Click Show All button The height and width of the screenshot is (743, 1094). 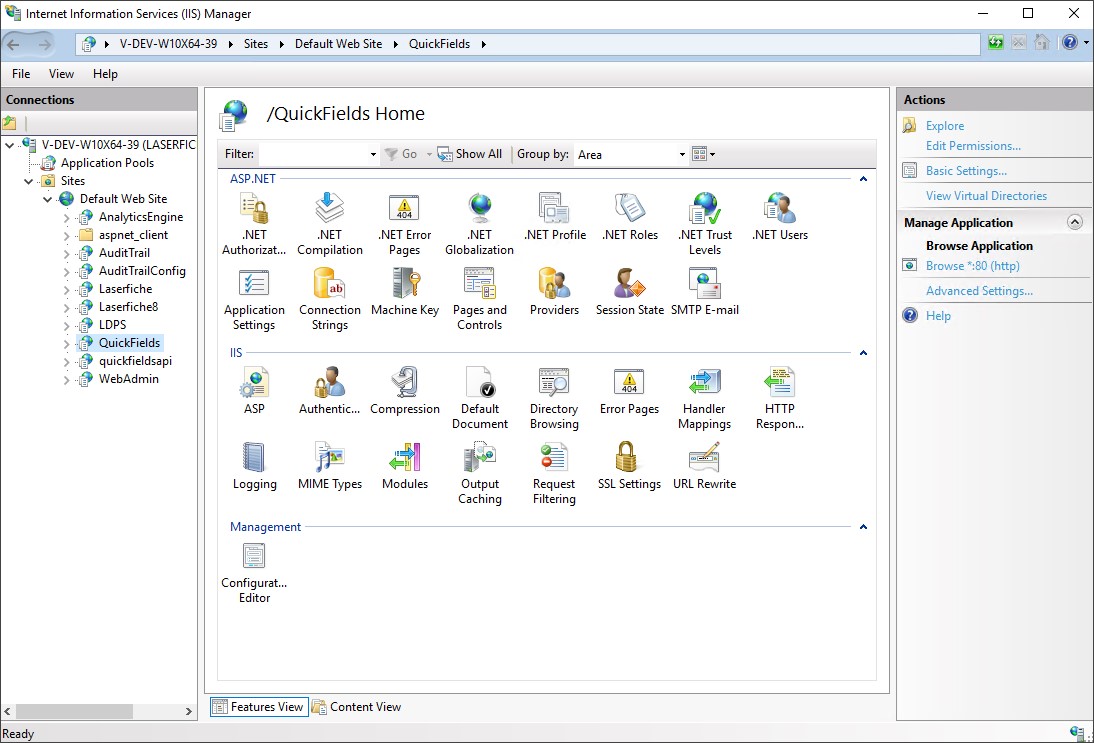pyautogui.click(x=470, y=154)
